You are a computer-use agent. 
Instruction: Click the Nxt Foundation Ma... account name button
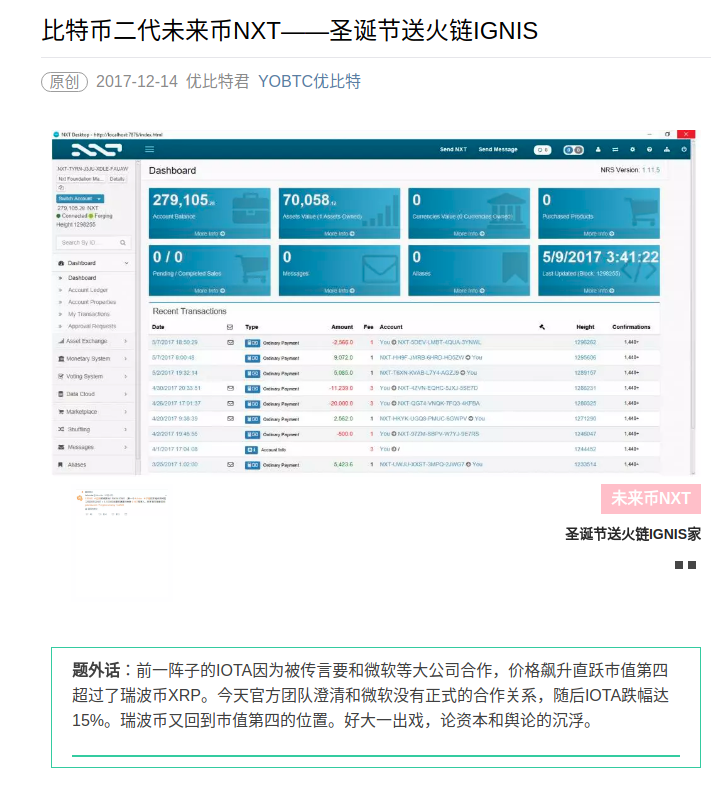click(81, 179)
